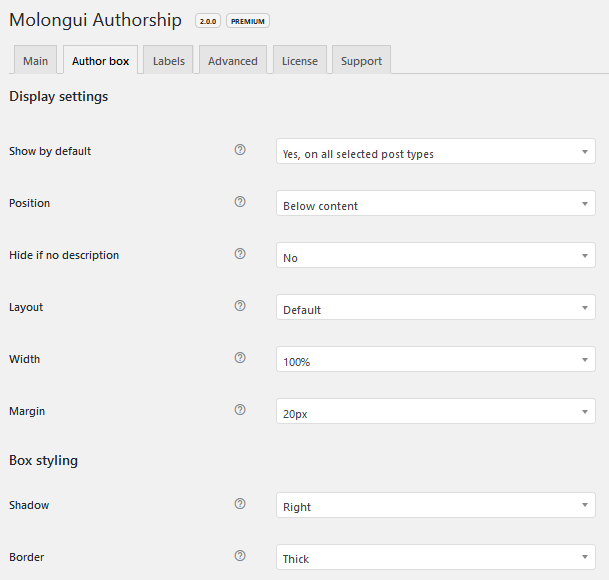Screen dimensions: 609x580
Task: Go to the Advanced tab
Action: (233, 61)
